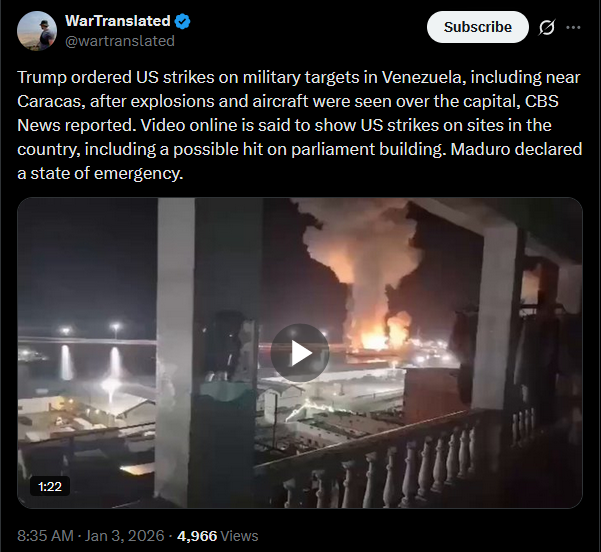Open the WarTranslated profile avatar
601x552 pixels.
click(37, 31)
